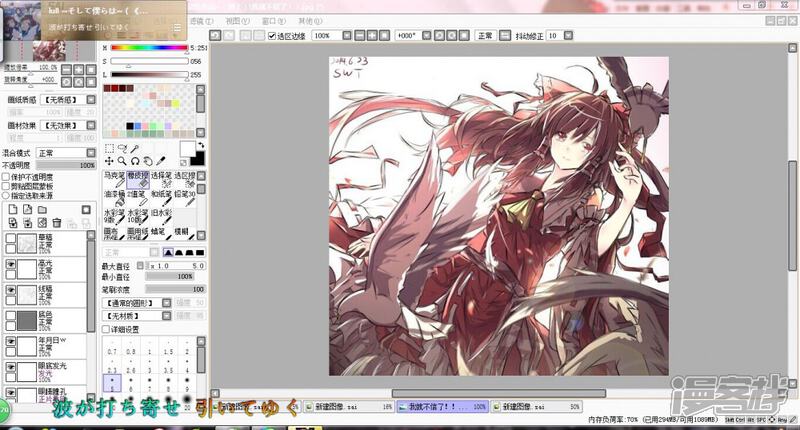Enable 详细设置 checkbox
800x430 pixels.
pyautogui.click(x=106, y=330)
